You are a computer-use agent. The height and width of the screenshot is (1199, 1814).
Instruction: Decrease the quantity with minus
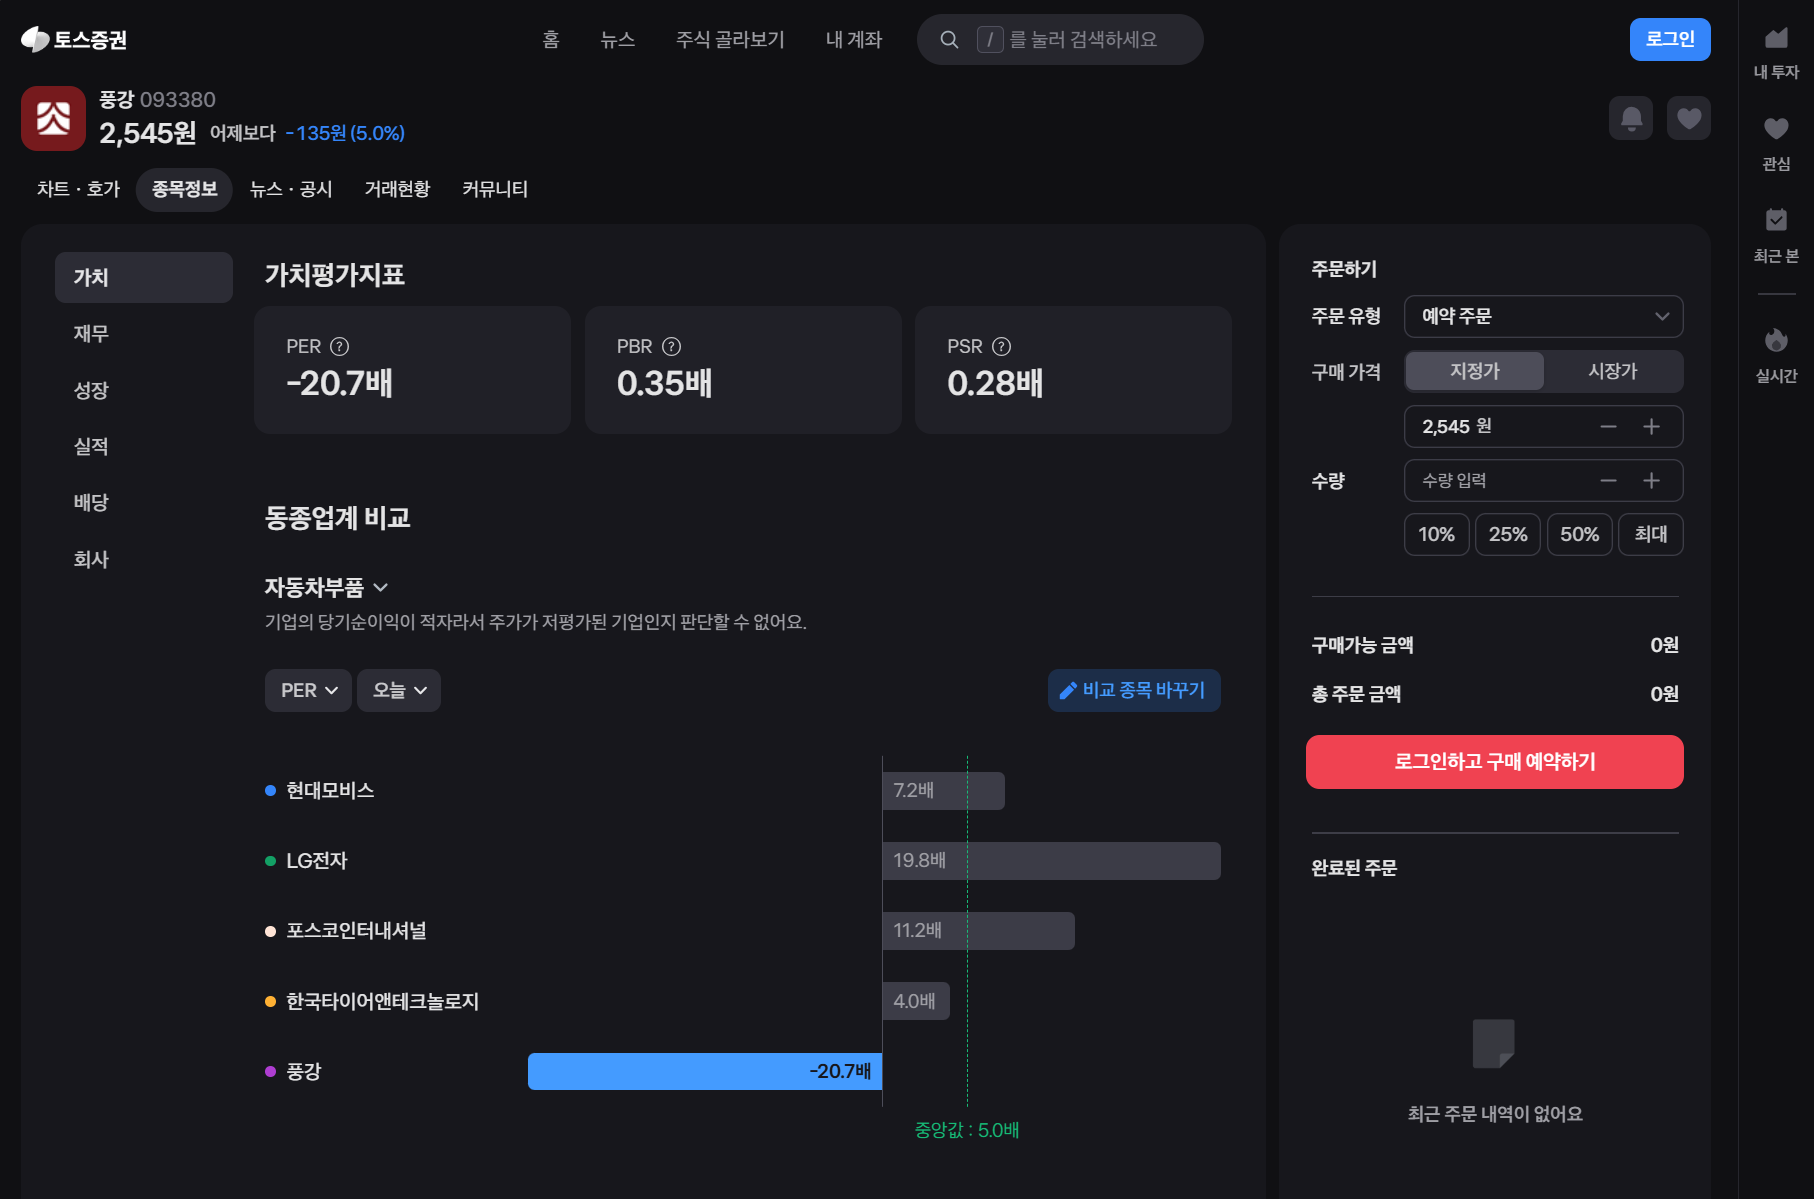[1608, 481]
